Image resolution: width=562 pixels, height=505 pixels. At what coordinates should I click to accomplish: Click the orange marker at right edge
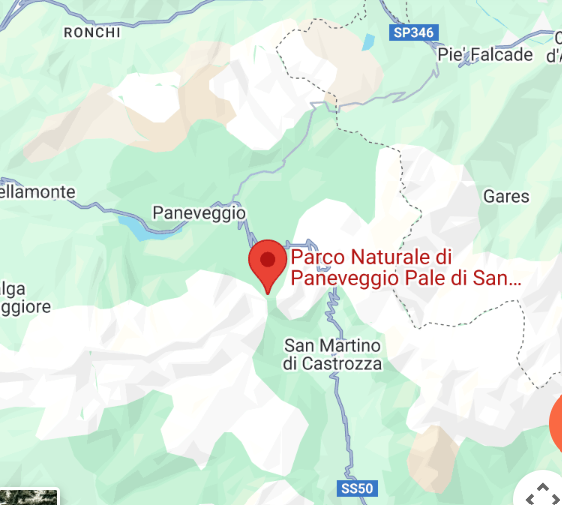click(x=556, y=423)
